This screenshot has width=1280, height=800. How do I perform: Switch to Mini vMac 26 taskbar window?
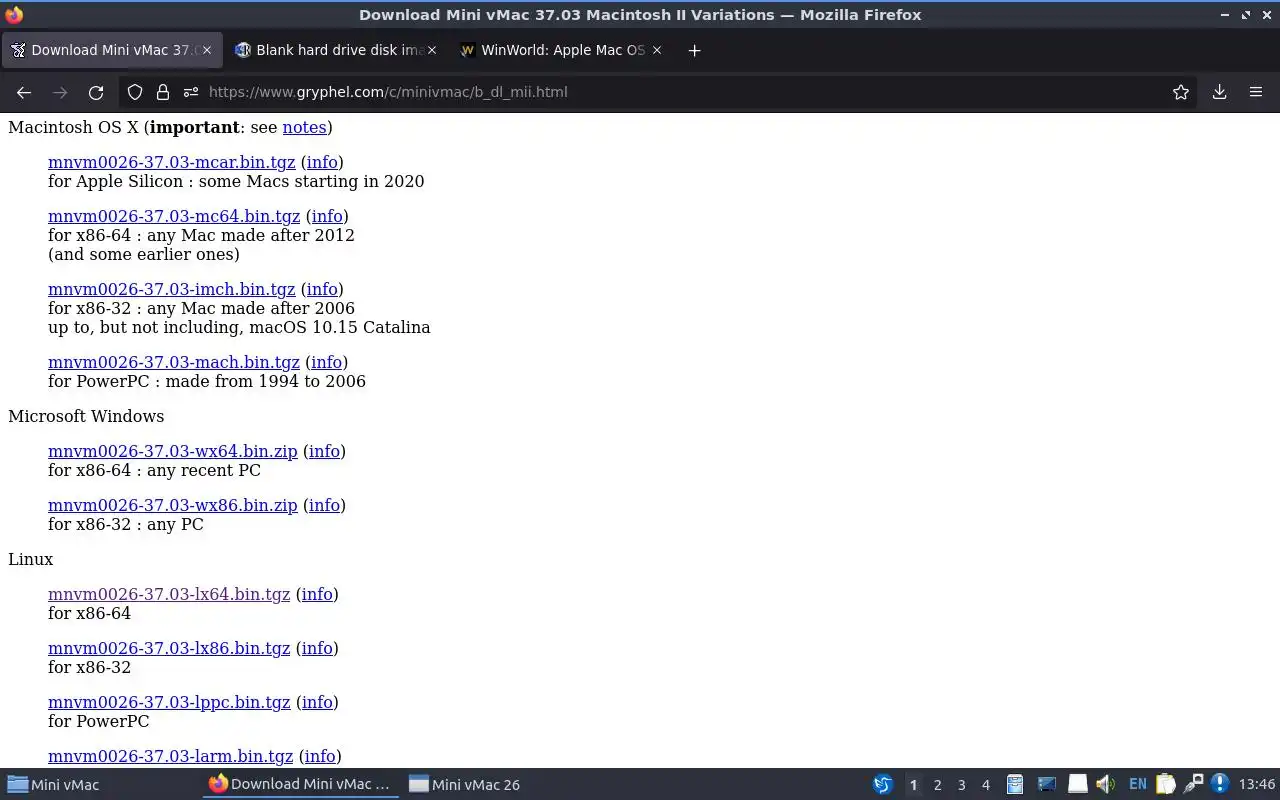(501, 784)
